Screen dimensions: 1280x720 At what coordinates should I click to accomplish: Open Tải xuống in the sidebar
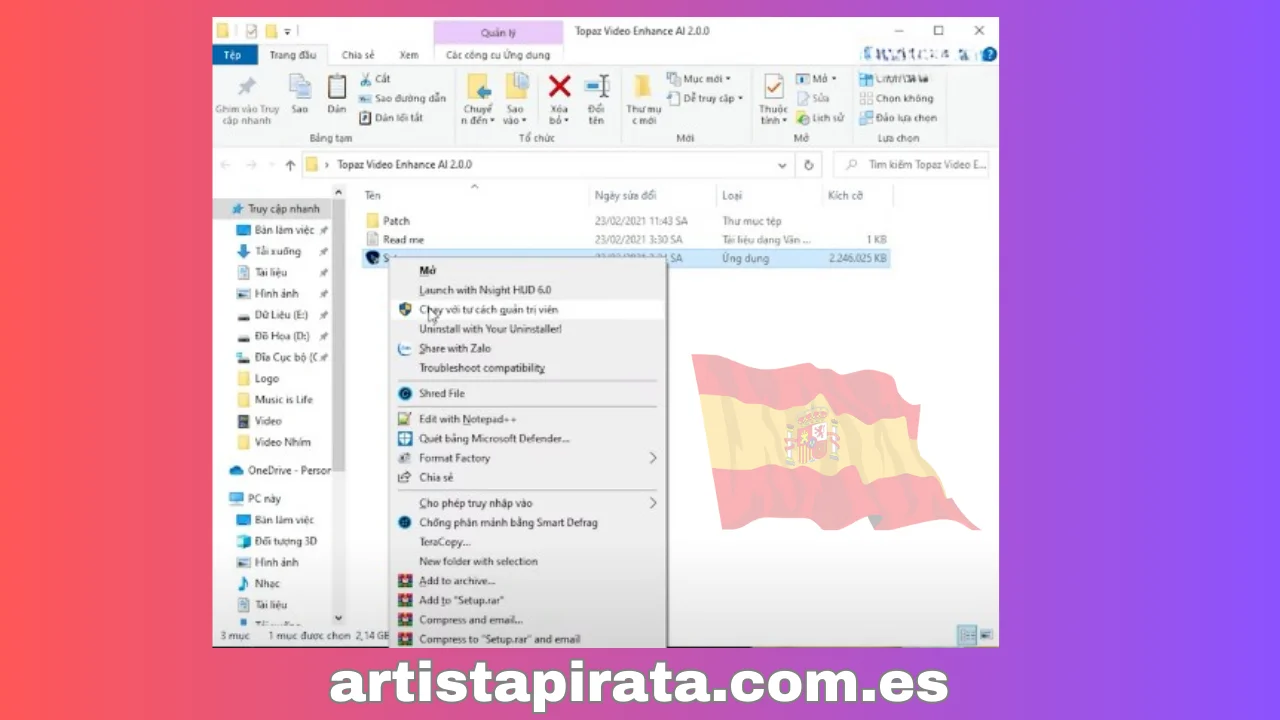[277, 251]
